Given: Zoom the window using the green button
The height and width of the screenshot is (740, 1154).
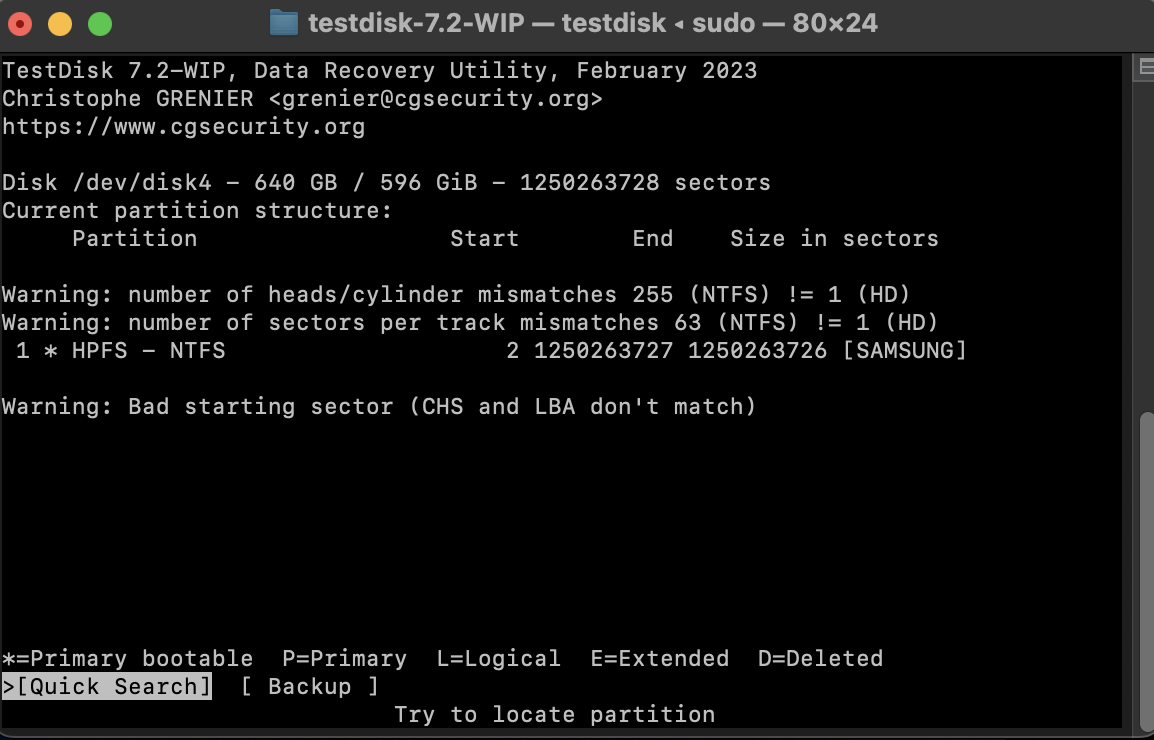Looking at the screenshot, I should pos(100,24).
